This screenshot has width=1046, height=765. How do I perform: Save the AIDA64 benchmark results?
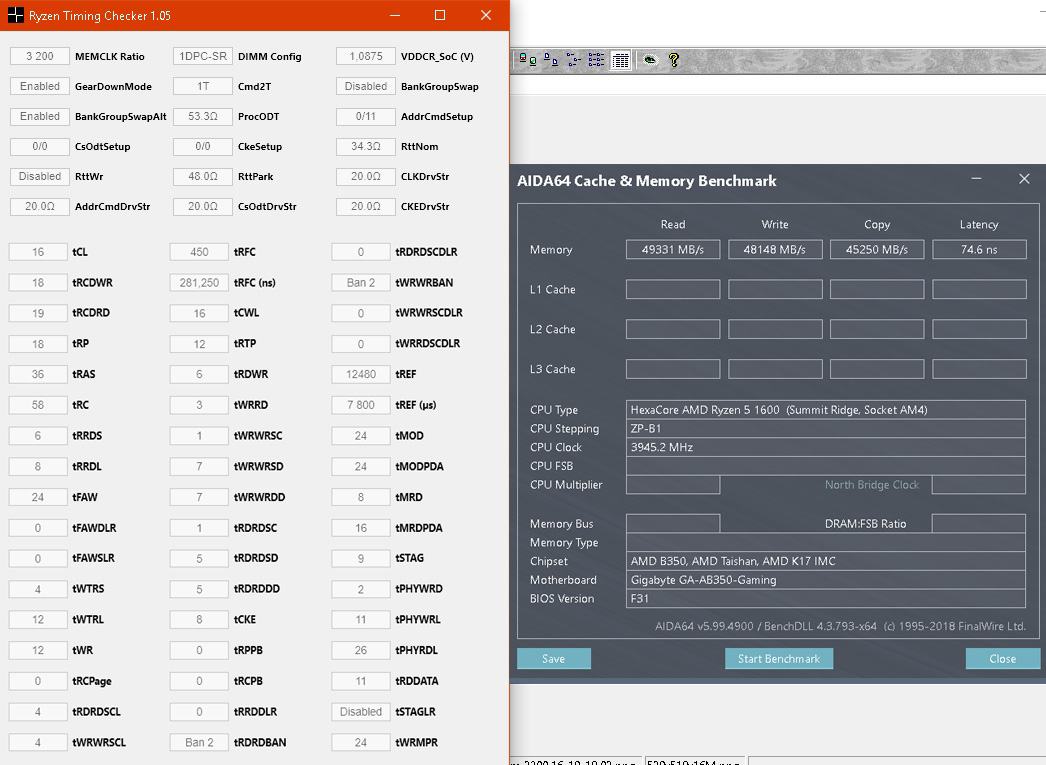(554, 658)
